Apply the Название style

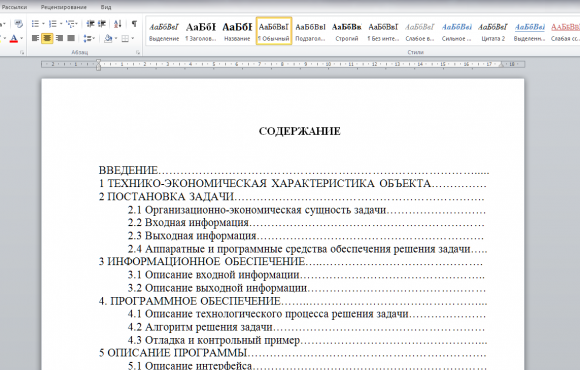pyautogui.click(x=237, y=31)
